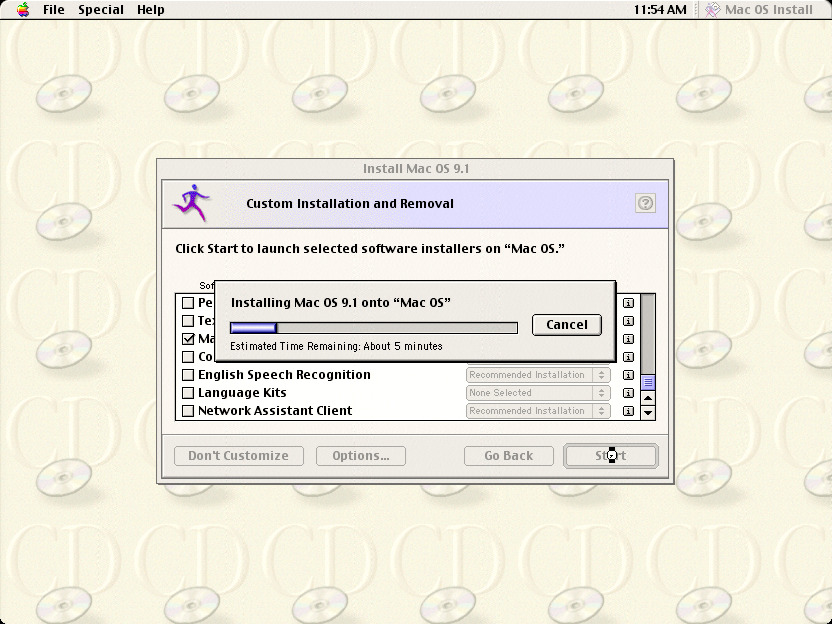Viewport: 832px width, 624px height.
Task: Select the Network Assistant Client label
Action: click(275, 411)
